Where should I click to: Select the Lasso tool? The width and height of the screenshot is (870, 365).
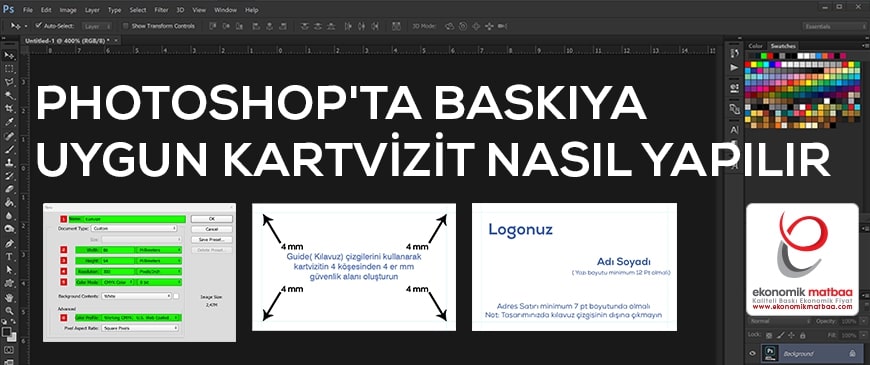coord(9,82)
